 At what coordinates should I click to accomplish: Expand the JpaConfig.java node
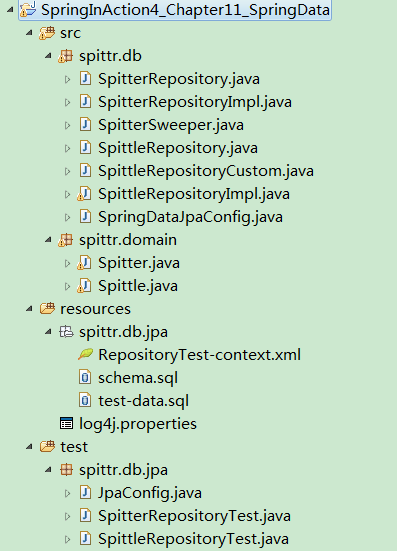(67, 493)
